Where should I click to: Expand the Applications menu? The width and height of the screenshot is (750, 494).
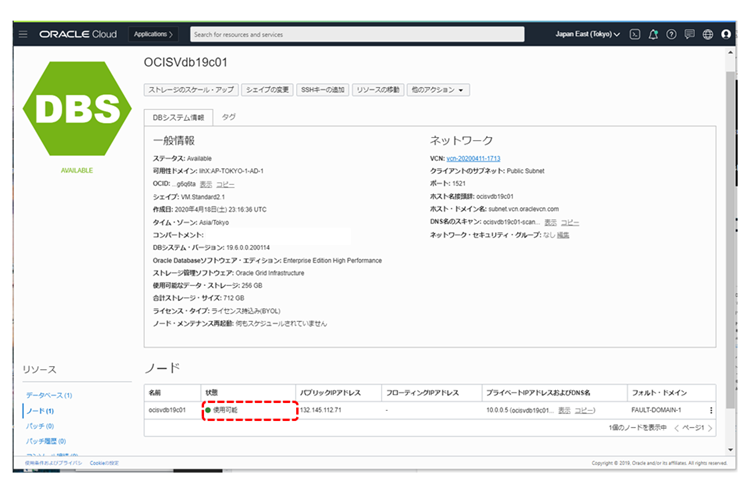coord(153,34)
